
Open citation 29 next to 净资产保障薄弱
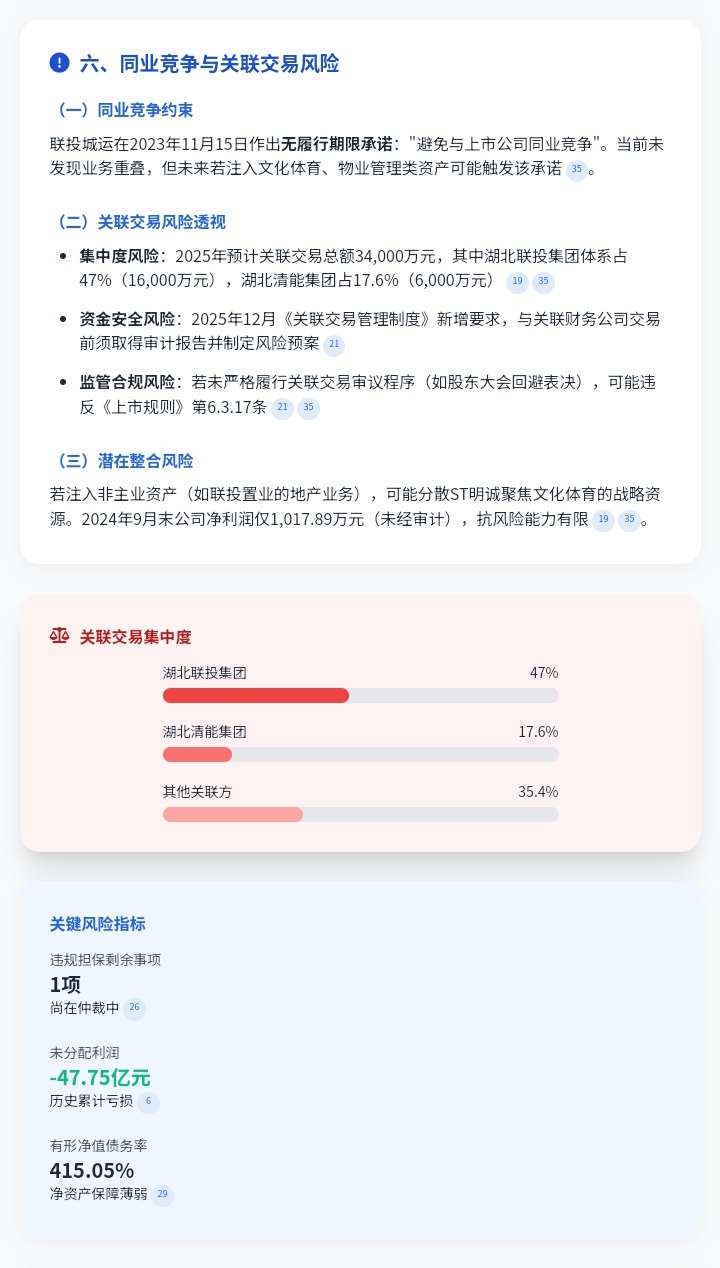click(x=162, y=1195)
